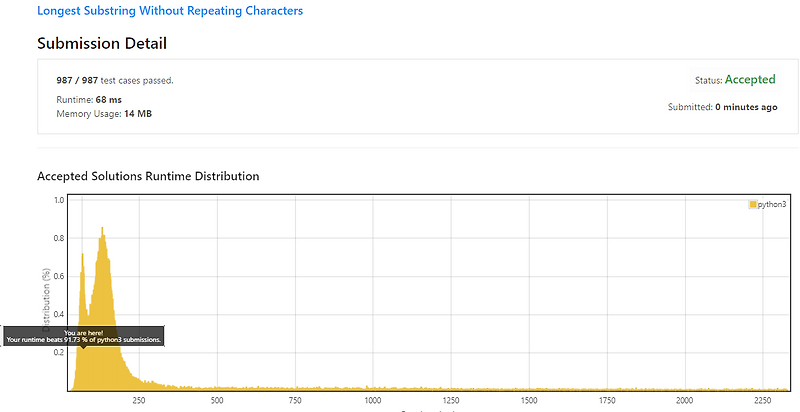Click the 0.8 label on the y-axis
The height and width of the screenshot is (412, 800).
pyautogui.click(x=59, y=238)
